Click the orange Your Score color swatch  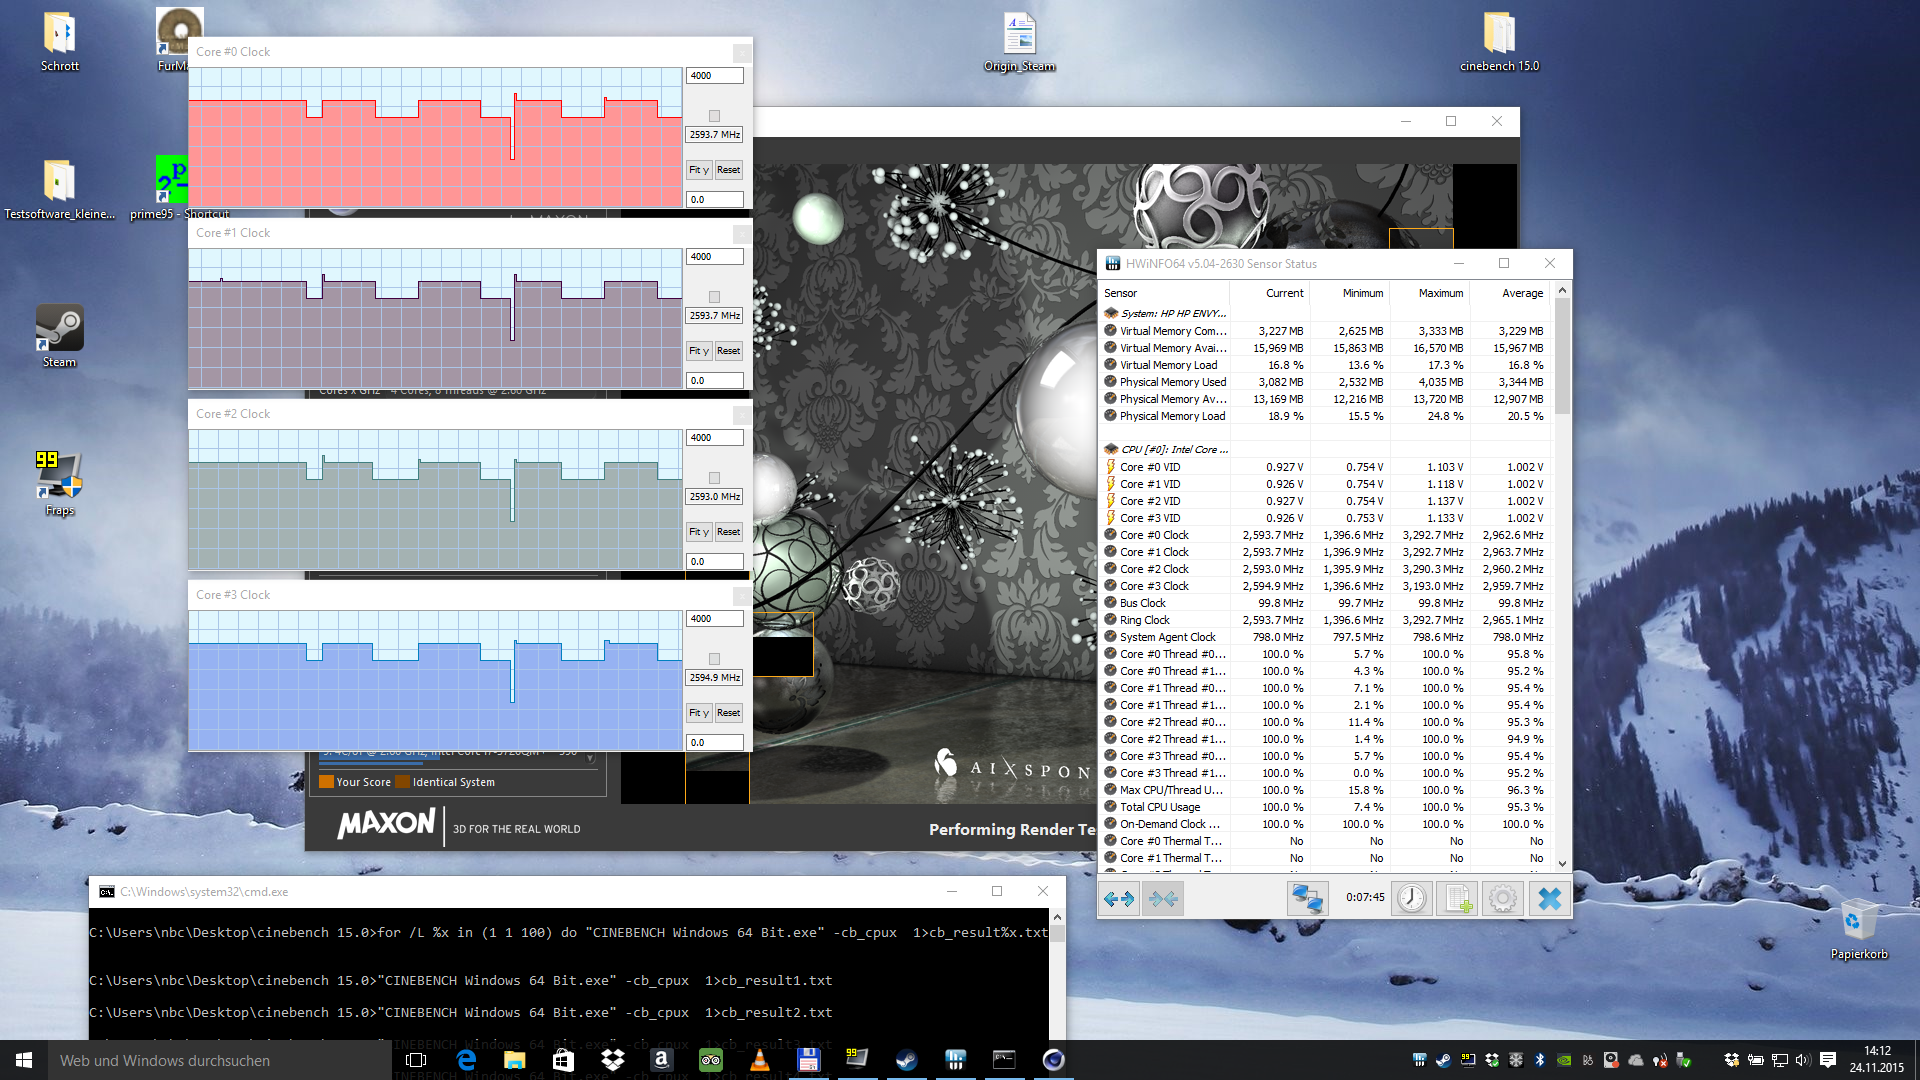[x=326, y=782]
